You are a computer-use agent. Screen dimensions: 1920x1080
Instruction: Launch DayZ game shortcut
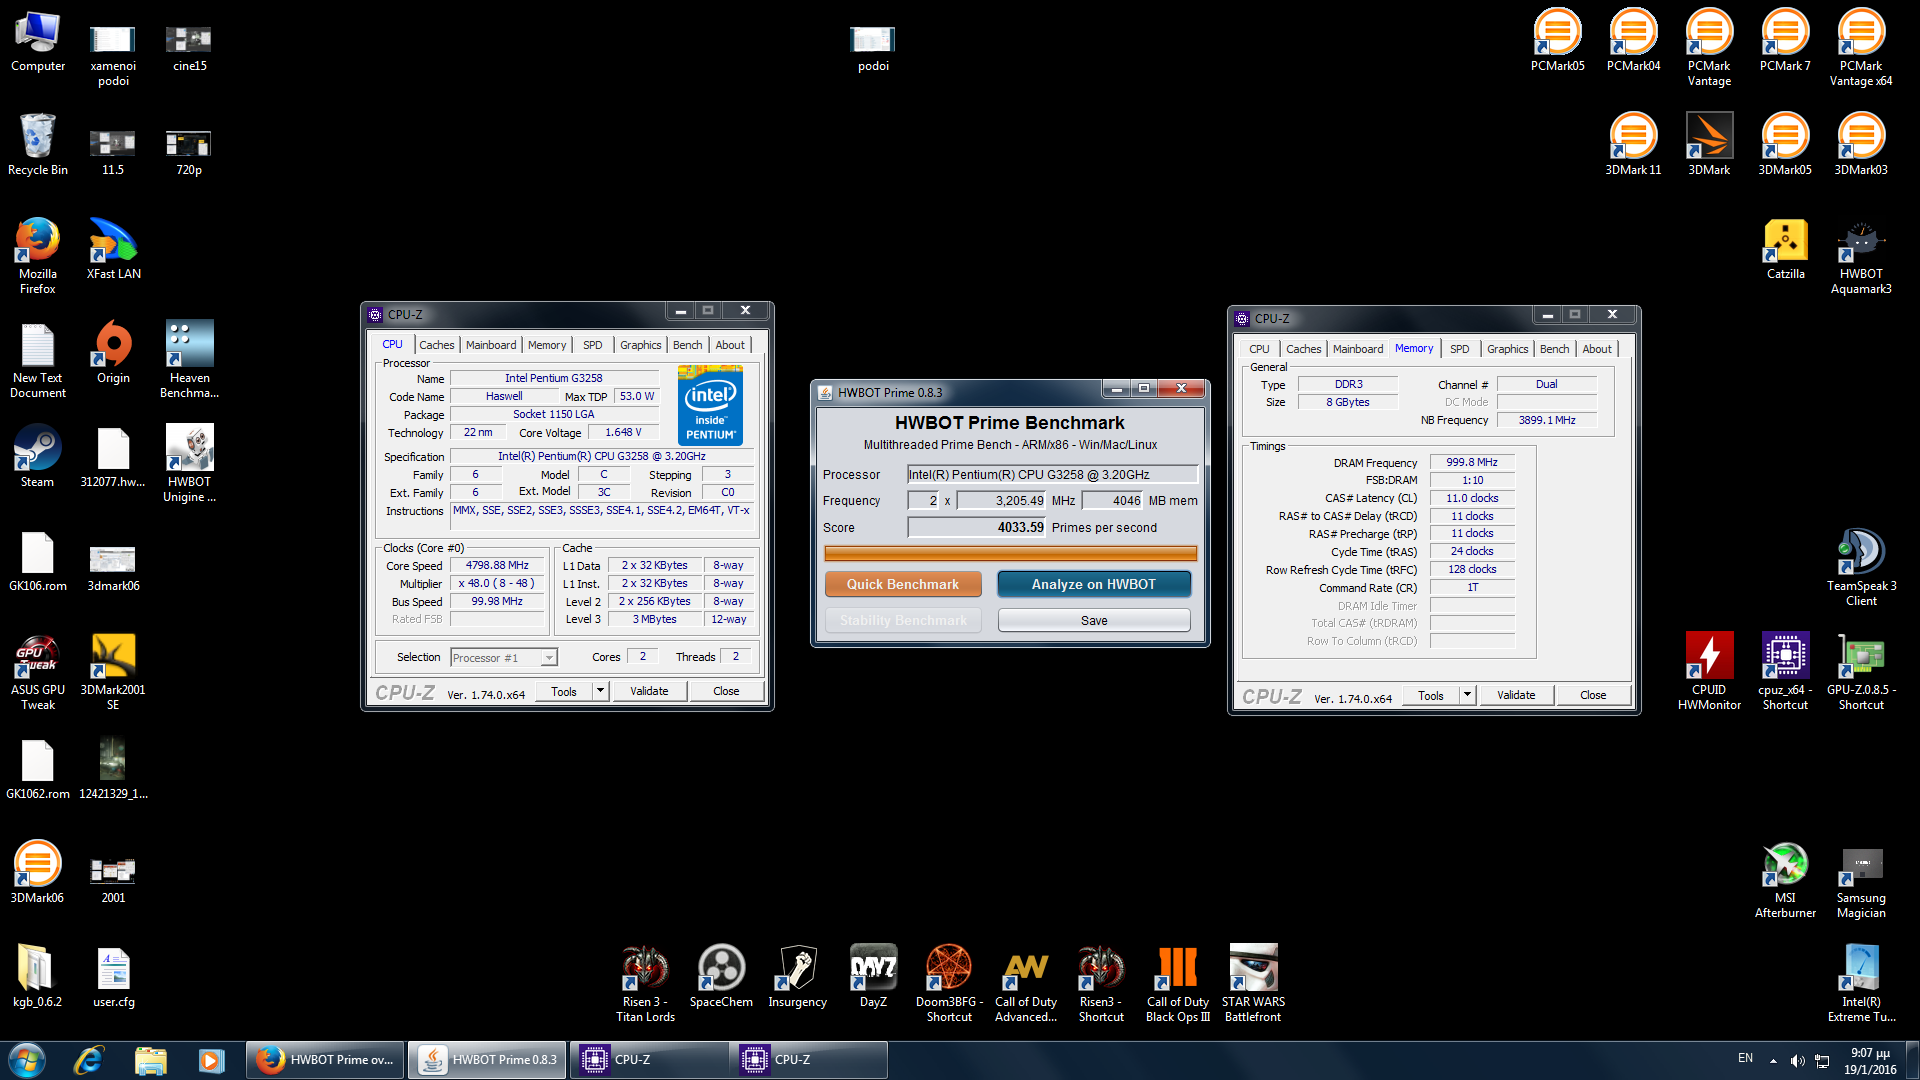[873, 976]
